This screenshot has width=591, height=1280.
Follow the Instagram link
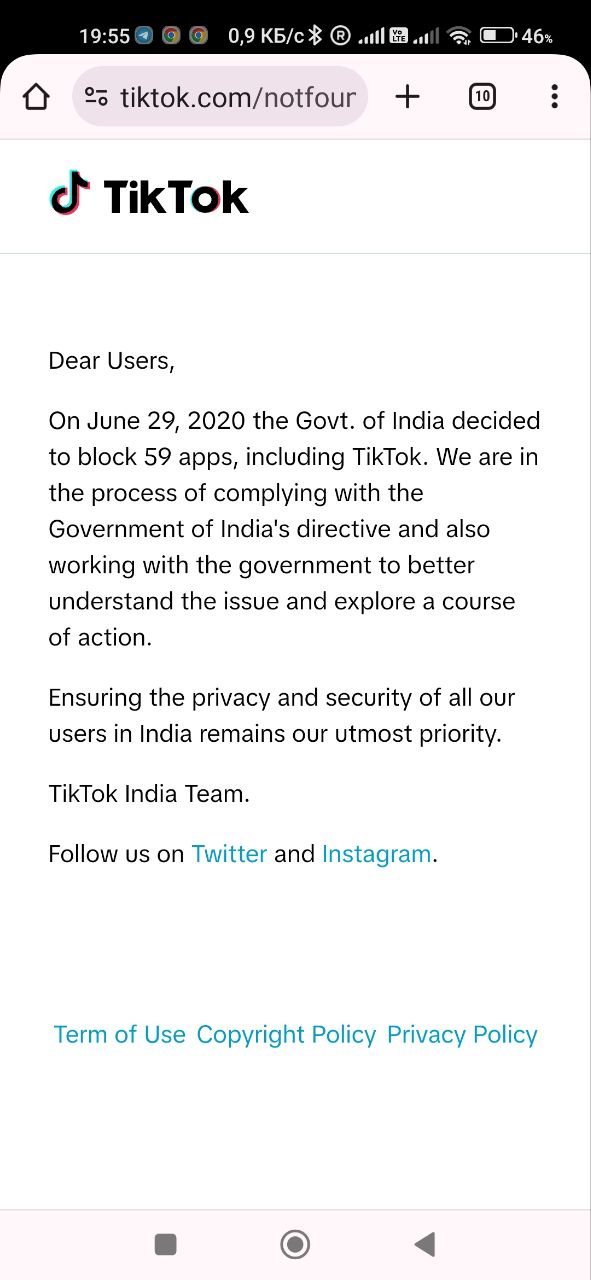376,854
